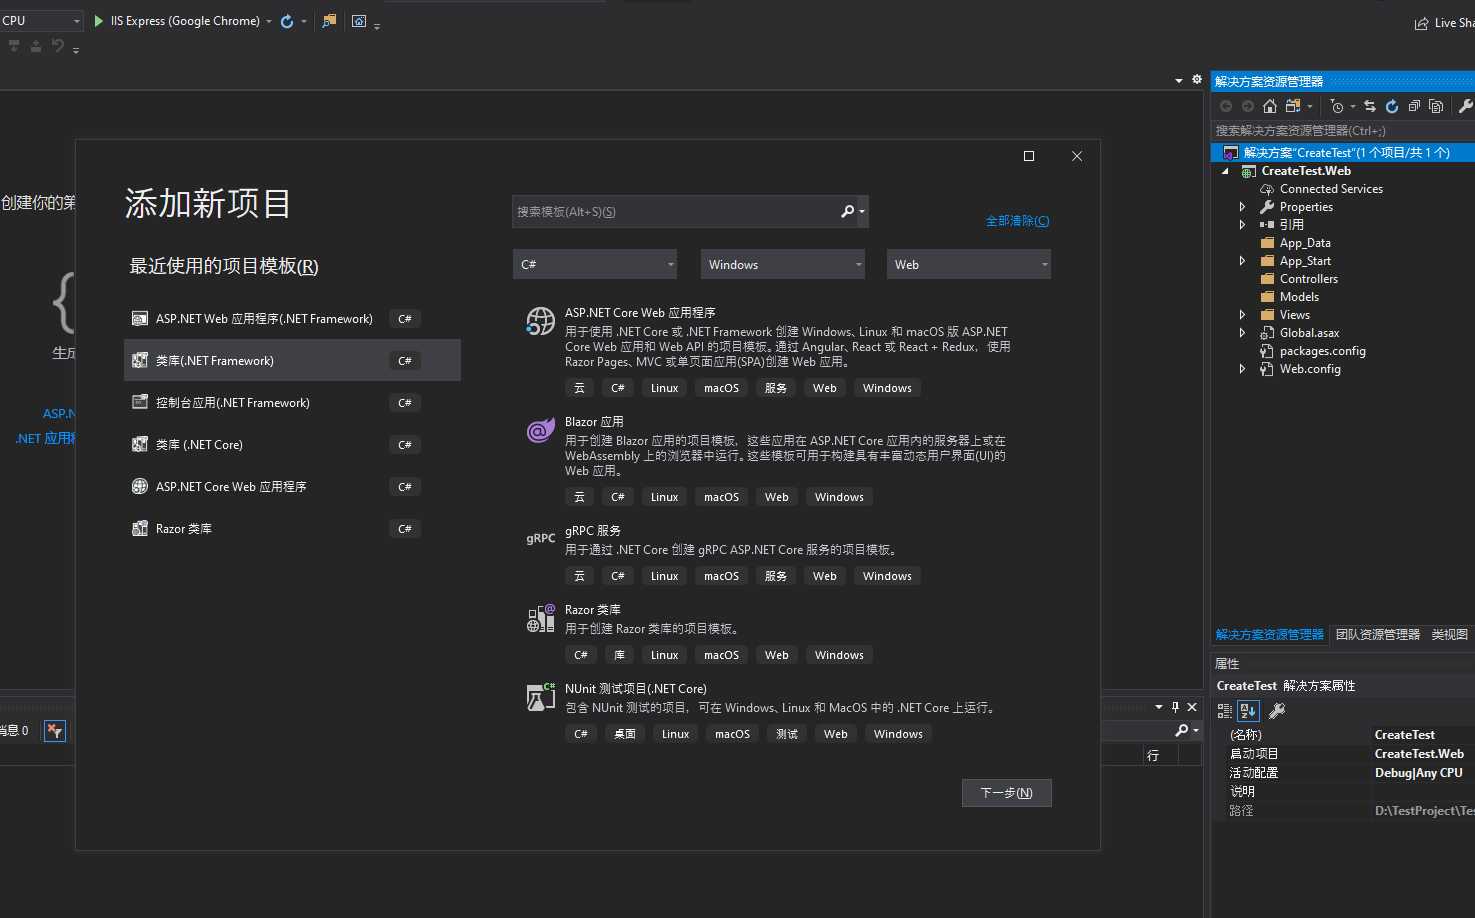This screenshot has height=918, width=1475.
Task: Select Connected Services in Solution Explorer
Action: [1331, 189]
